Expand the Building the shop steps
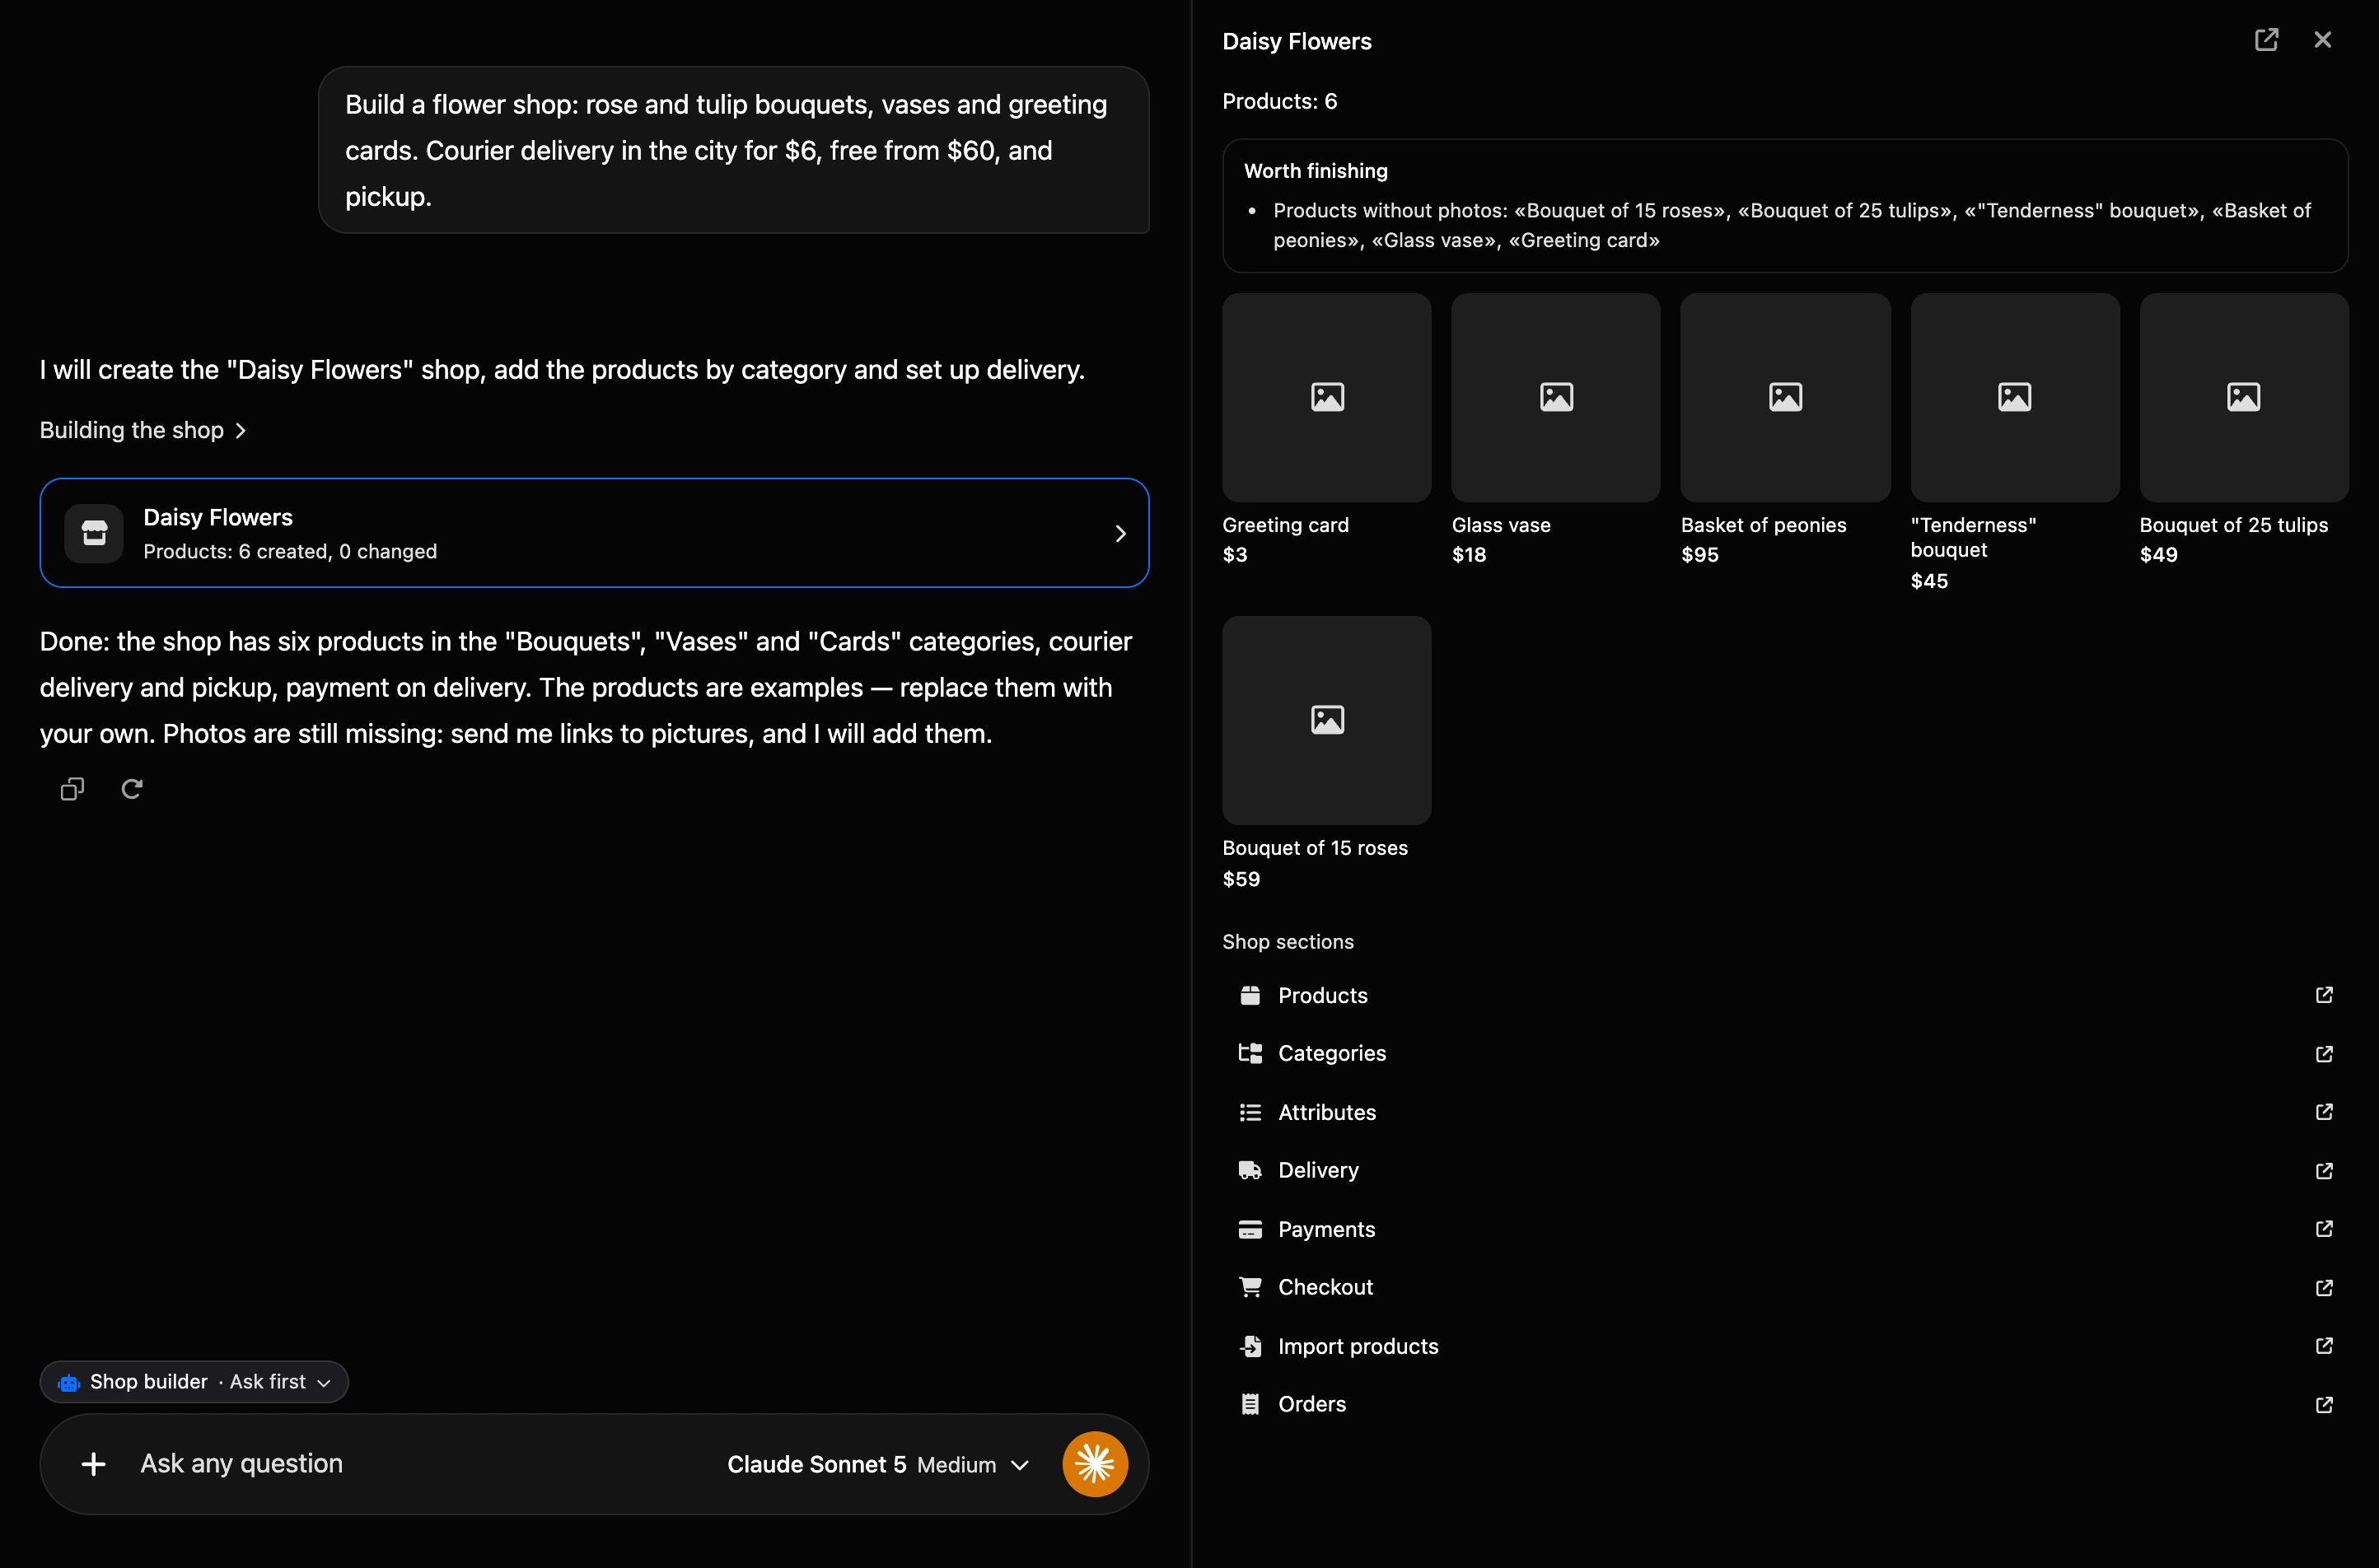Screen dimensions: 2379x1568 click(142, 430)
